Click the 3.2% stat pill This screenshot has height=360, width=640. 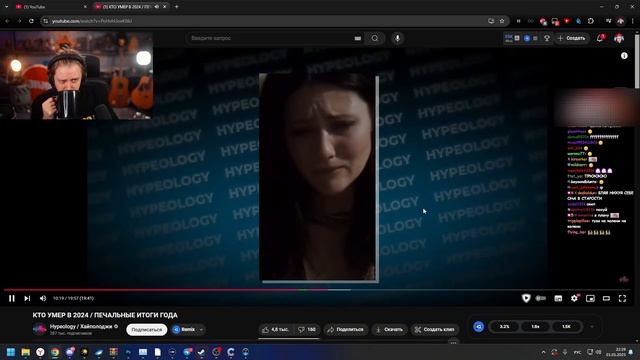[x=504, y=327]
